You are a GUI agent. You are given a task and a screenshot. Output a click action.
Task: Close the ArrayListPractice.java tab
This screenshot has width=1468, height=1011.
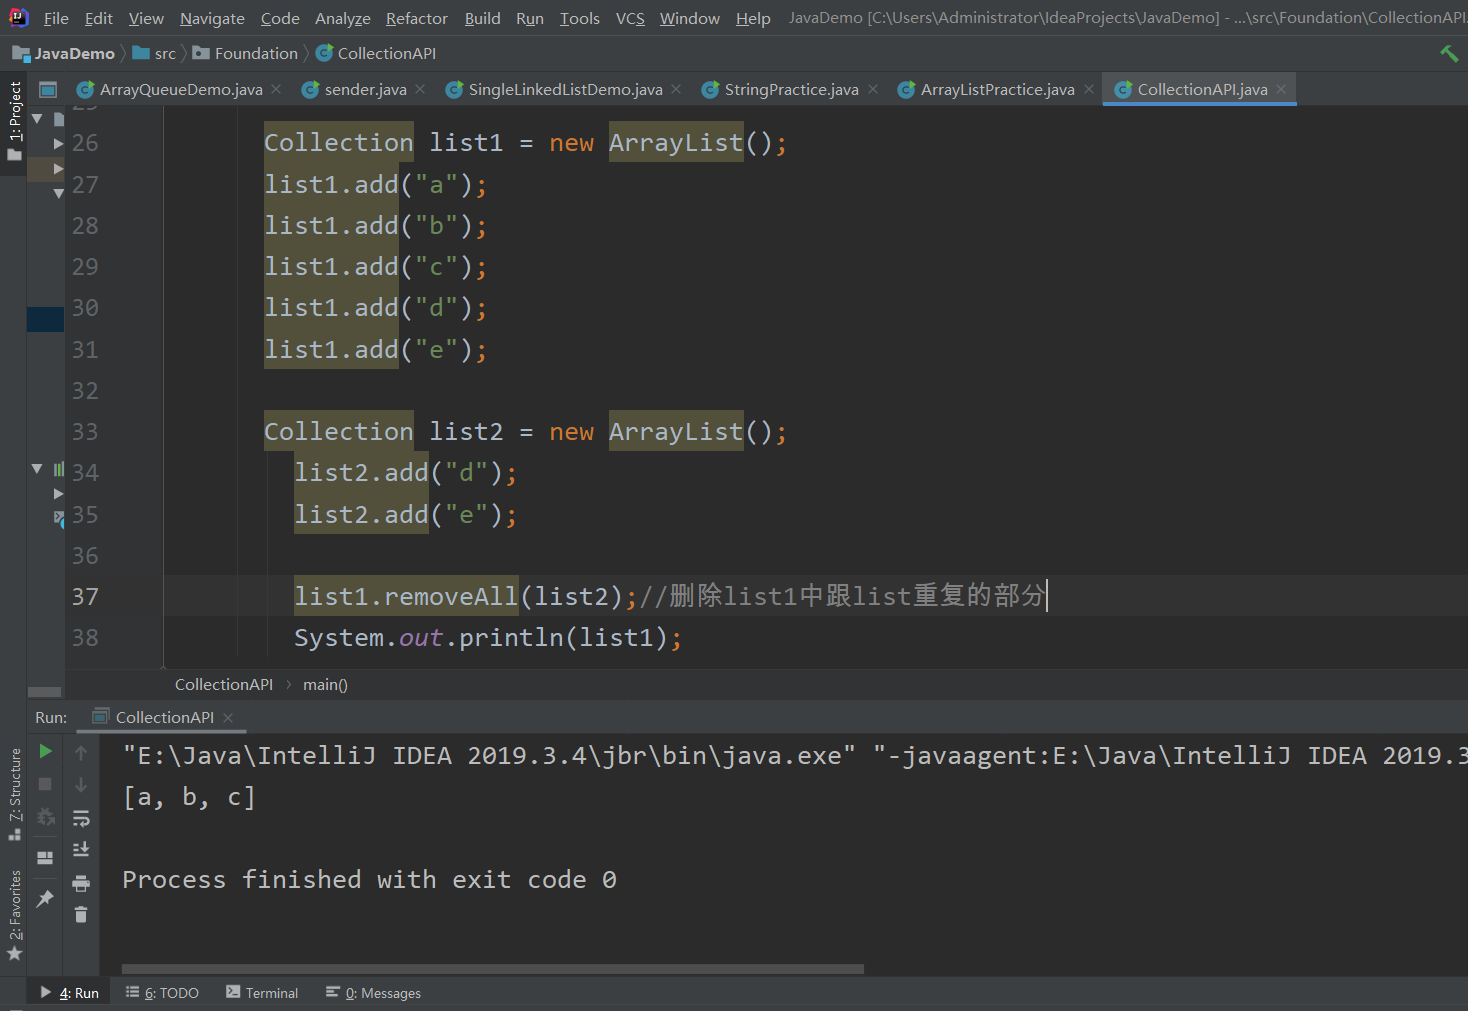click(x=1089, y=89)
